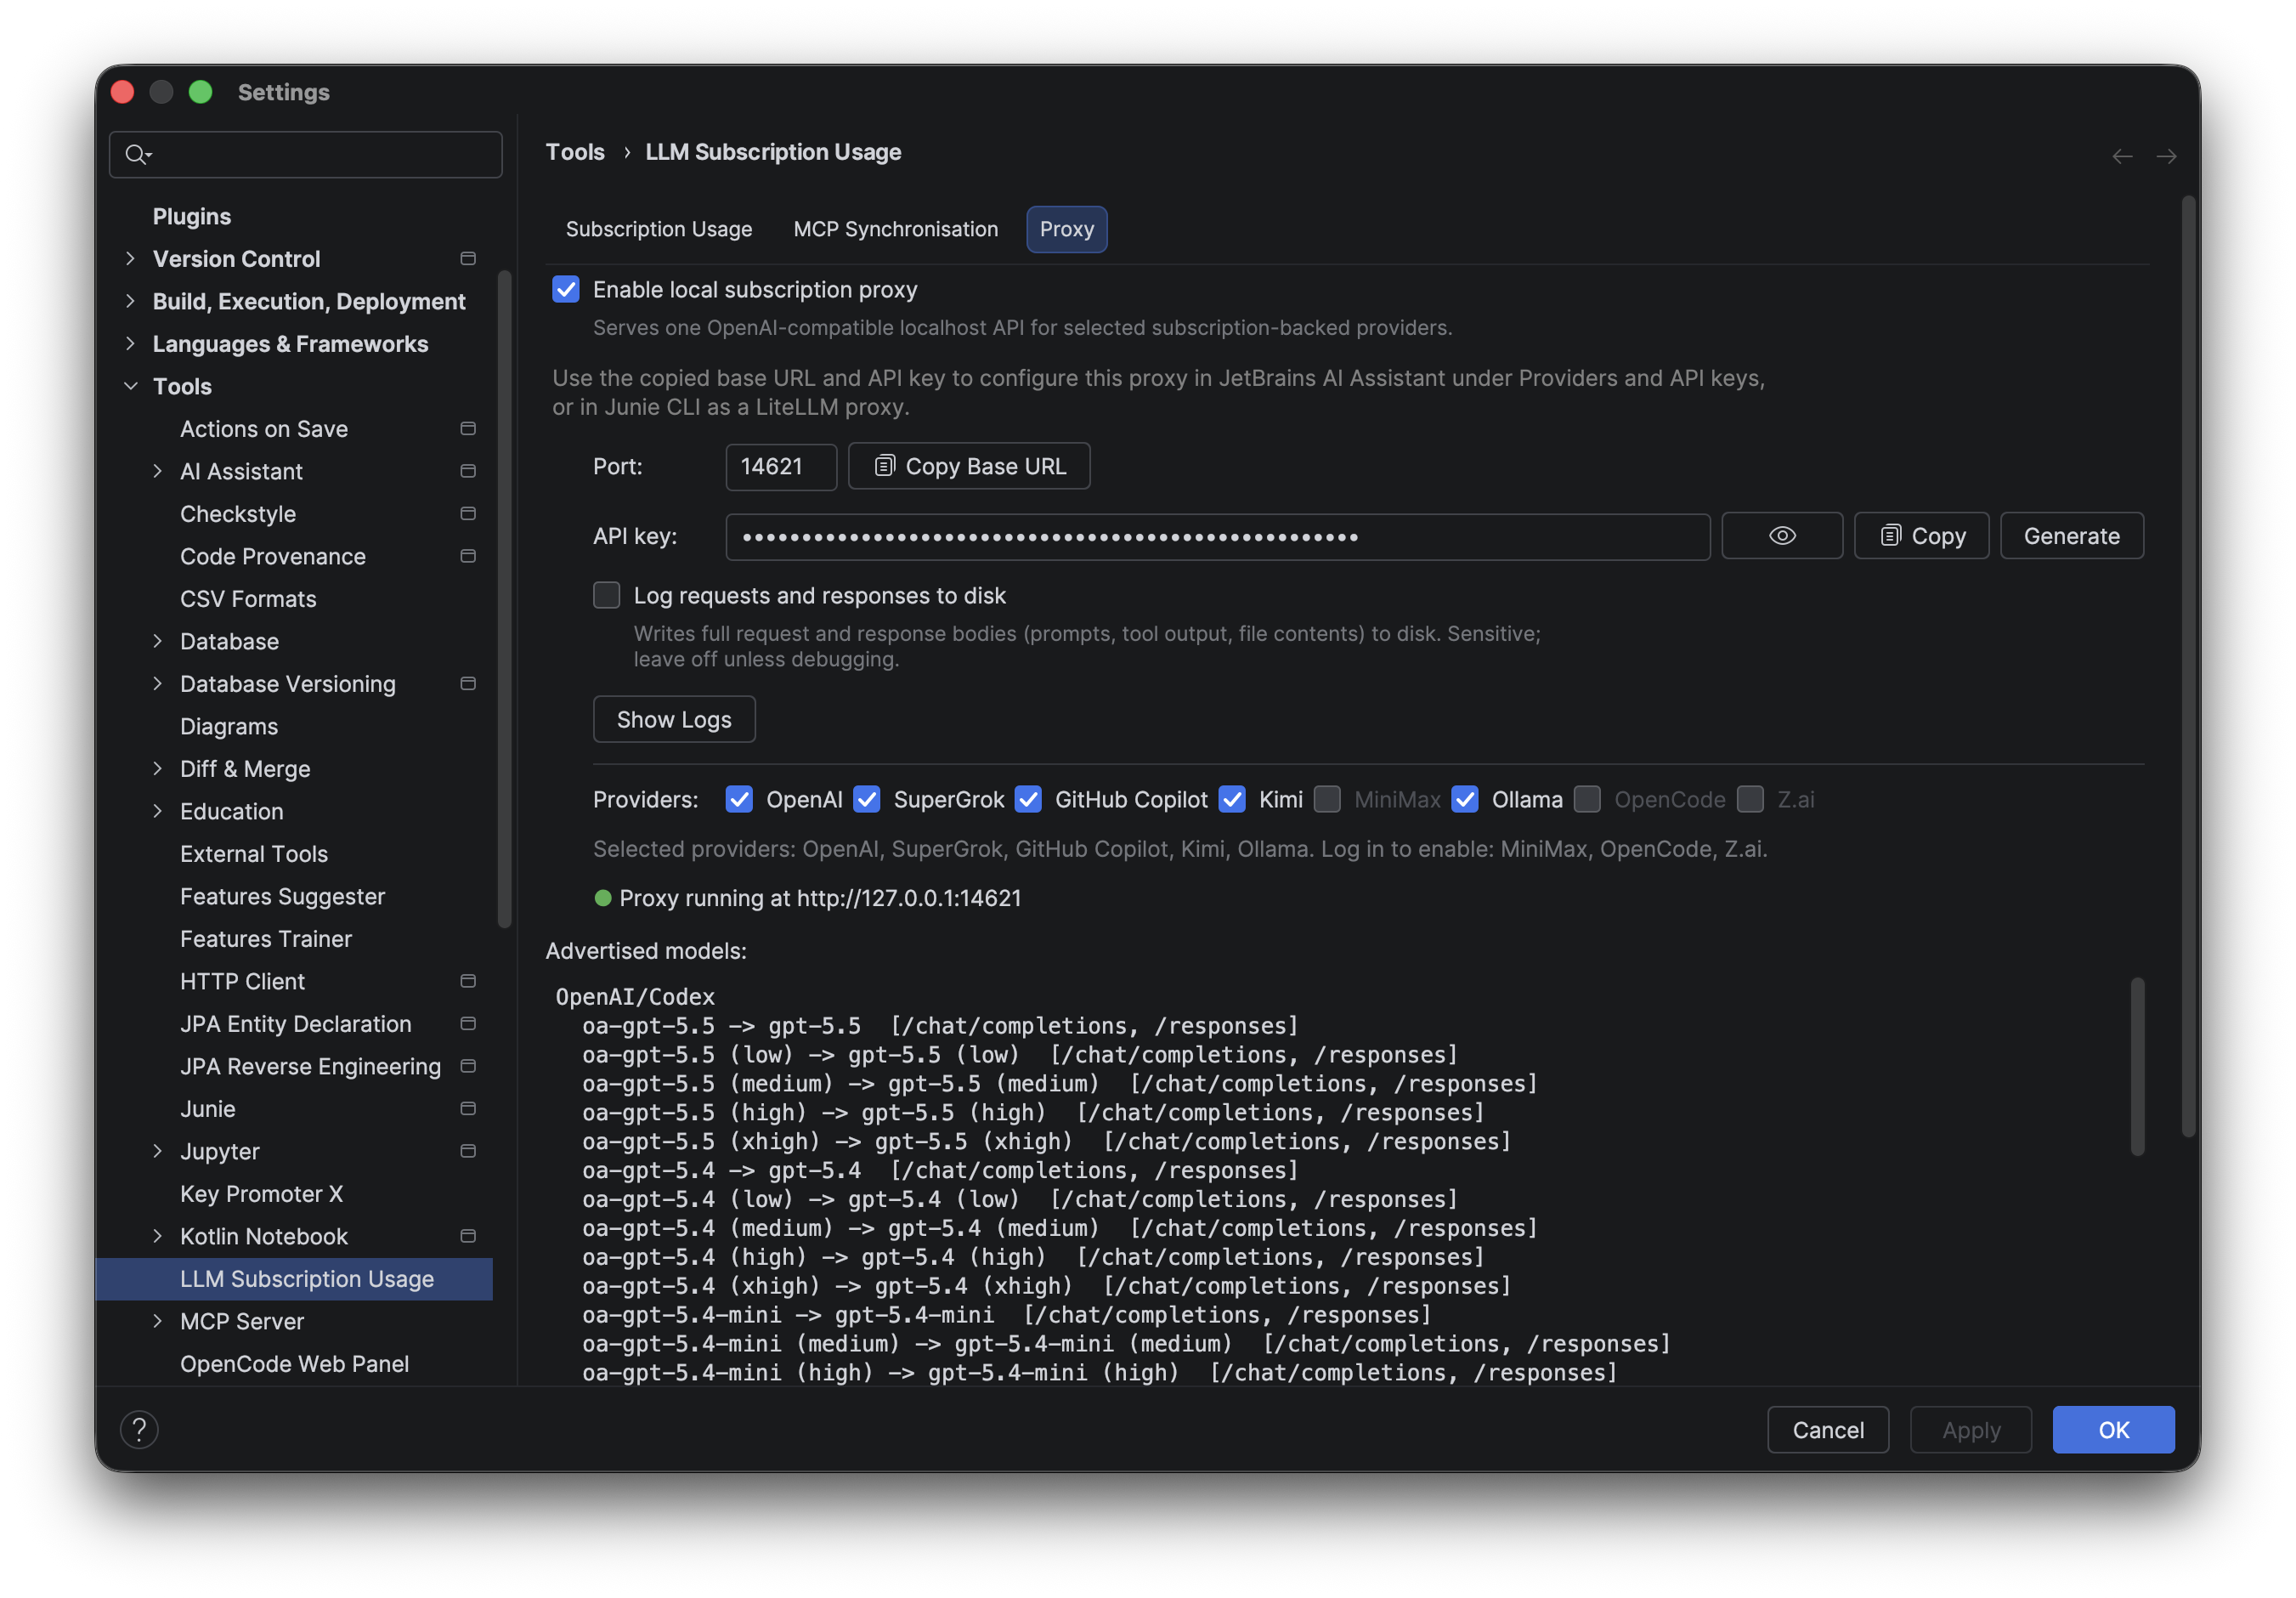The image size is (2296, 1598).
Task: Open the Checkstyle settings page
Action: 238,514
